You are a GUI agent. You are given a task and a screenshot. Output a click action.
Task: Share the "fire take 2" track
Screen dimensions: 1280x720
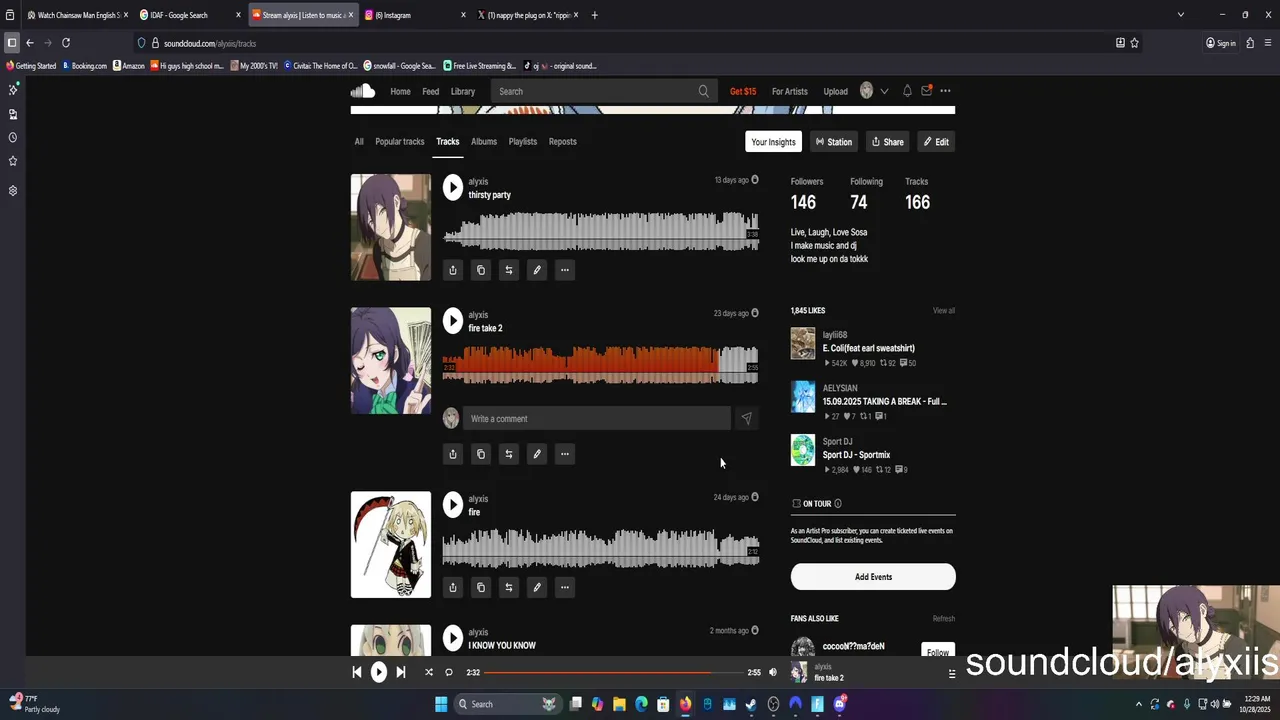[453, 454]
